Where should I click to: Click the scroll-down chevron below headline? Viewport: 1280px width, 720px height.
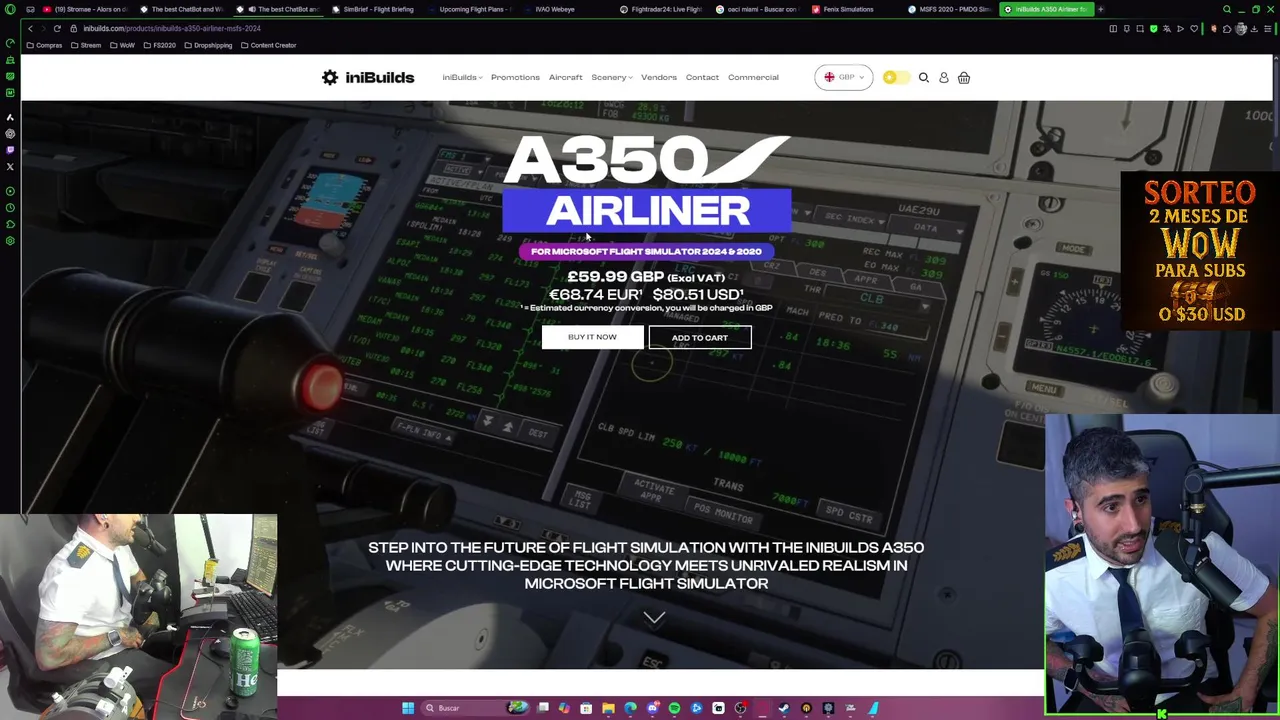(x=654, y=618)
